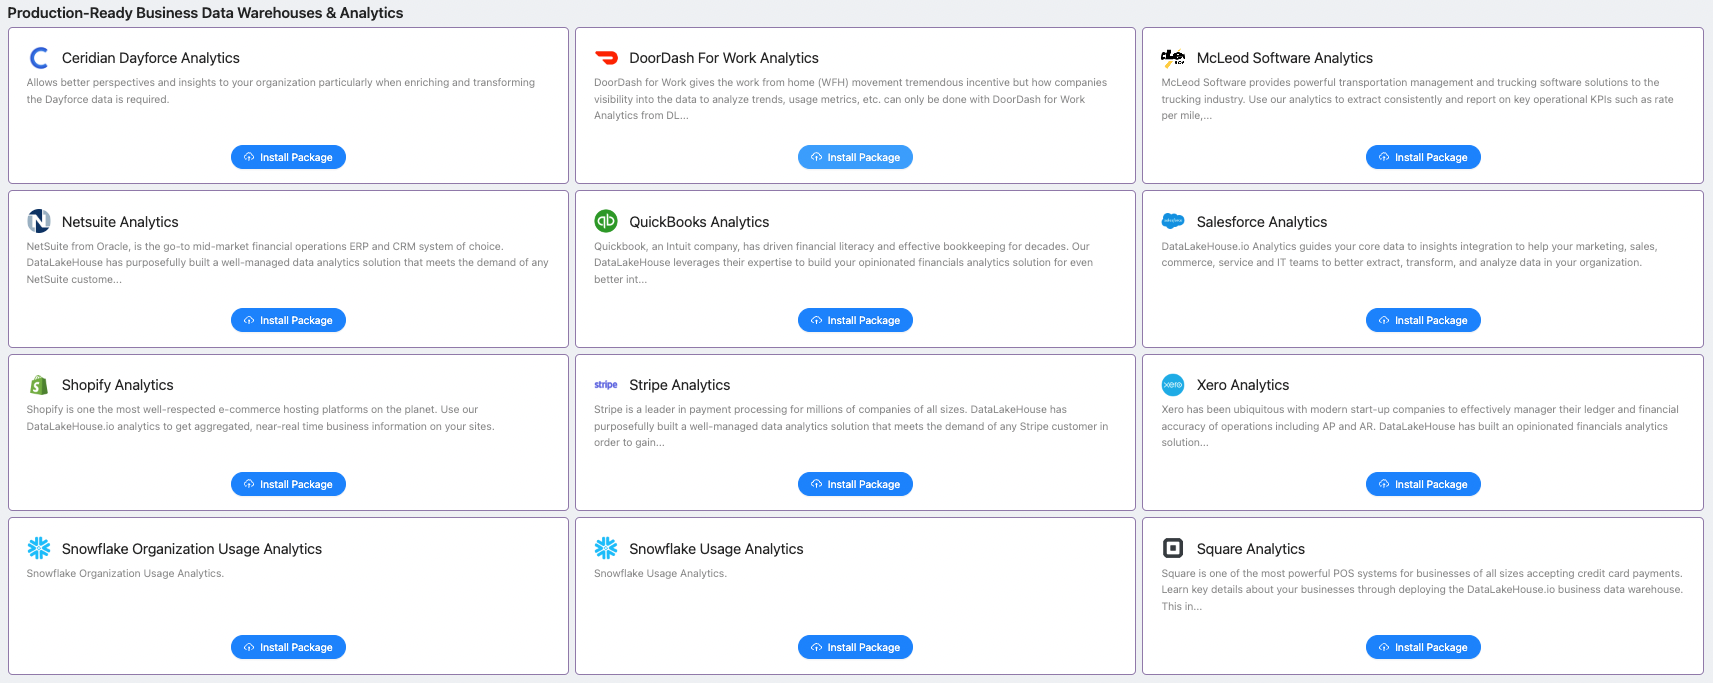Click the Stripe logo icon
This screenshot has height=683, width=1713.
(606, 385)
